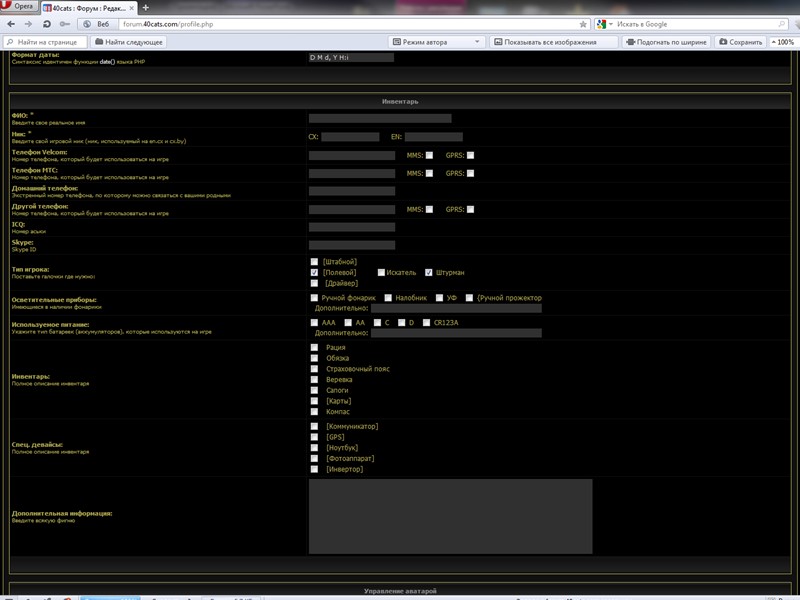Click the Другой телефон input field
The height and width of the screenshot is (600, 800).
tap(352, 209)
